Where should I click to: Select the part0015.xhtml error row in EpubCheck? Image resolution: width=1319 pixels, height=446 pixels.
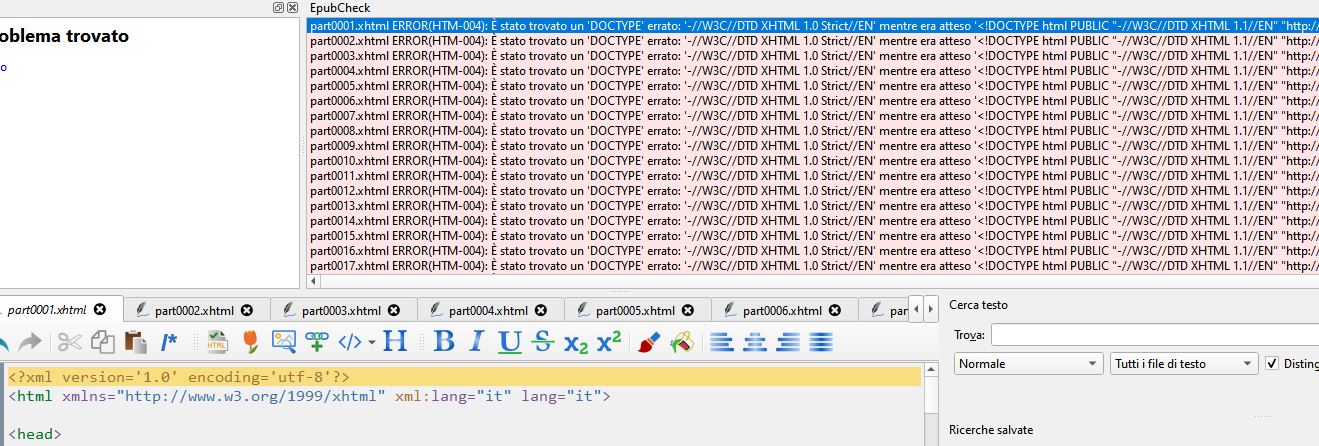(812, 236)
